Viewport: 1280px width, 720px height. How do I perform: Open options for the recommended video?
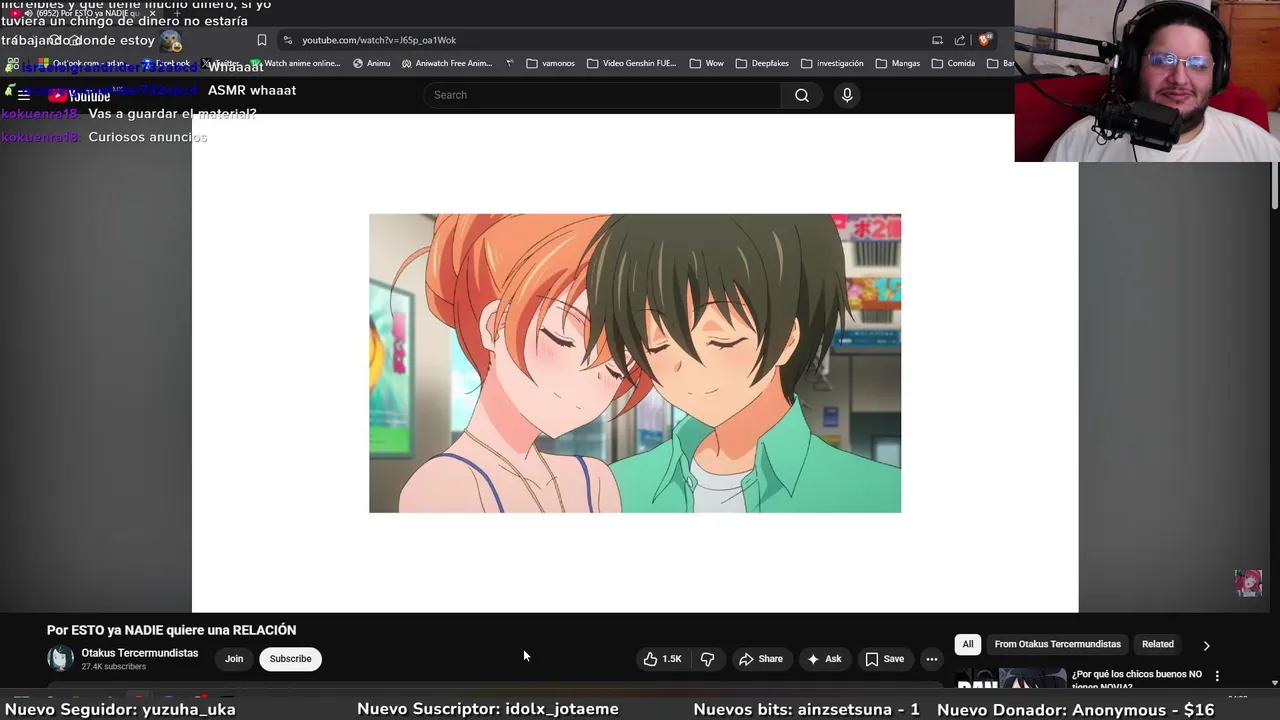tap(1217, 676)
